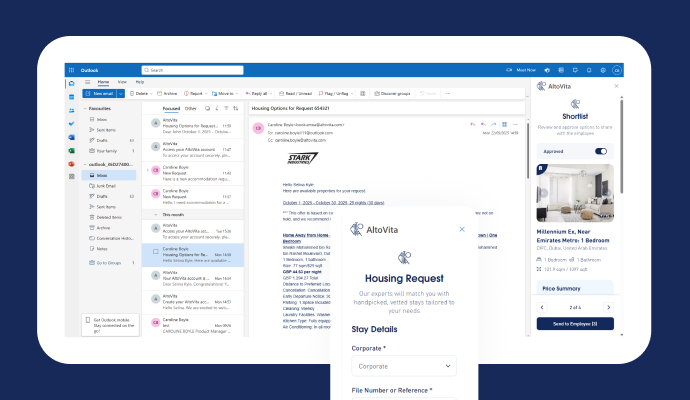Check the Housing Options Mon email checkbox
This screenshot has width=690, height=400.
[x=155, y=252]
